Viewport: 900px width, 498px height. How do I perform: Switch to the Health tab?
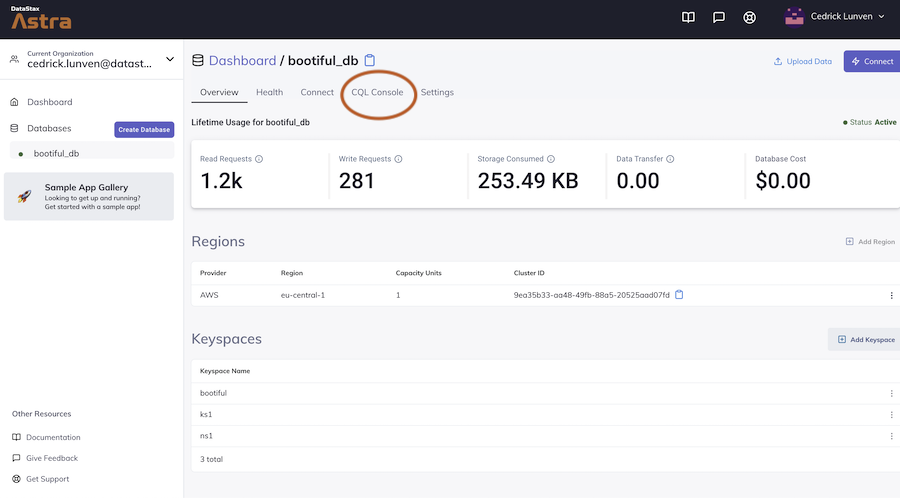pos(269,92)
